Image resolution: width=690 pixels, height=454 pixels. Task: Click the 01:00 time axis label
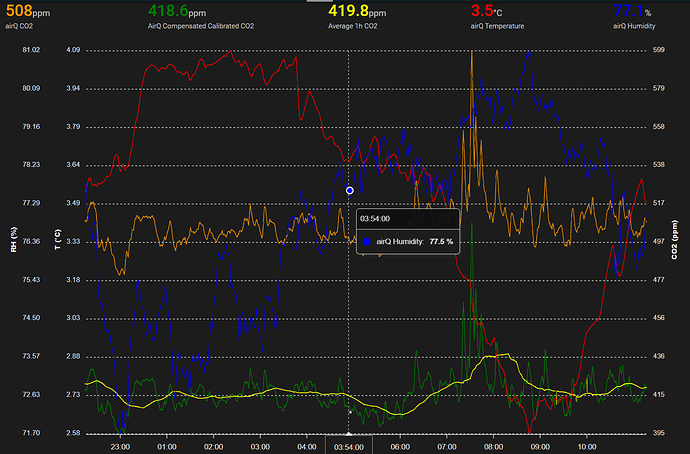click(167, 447)
